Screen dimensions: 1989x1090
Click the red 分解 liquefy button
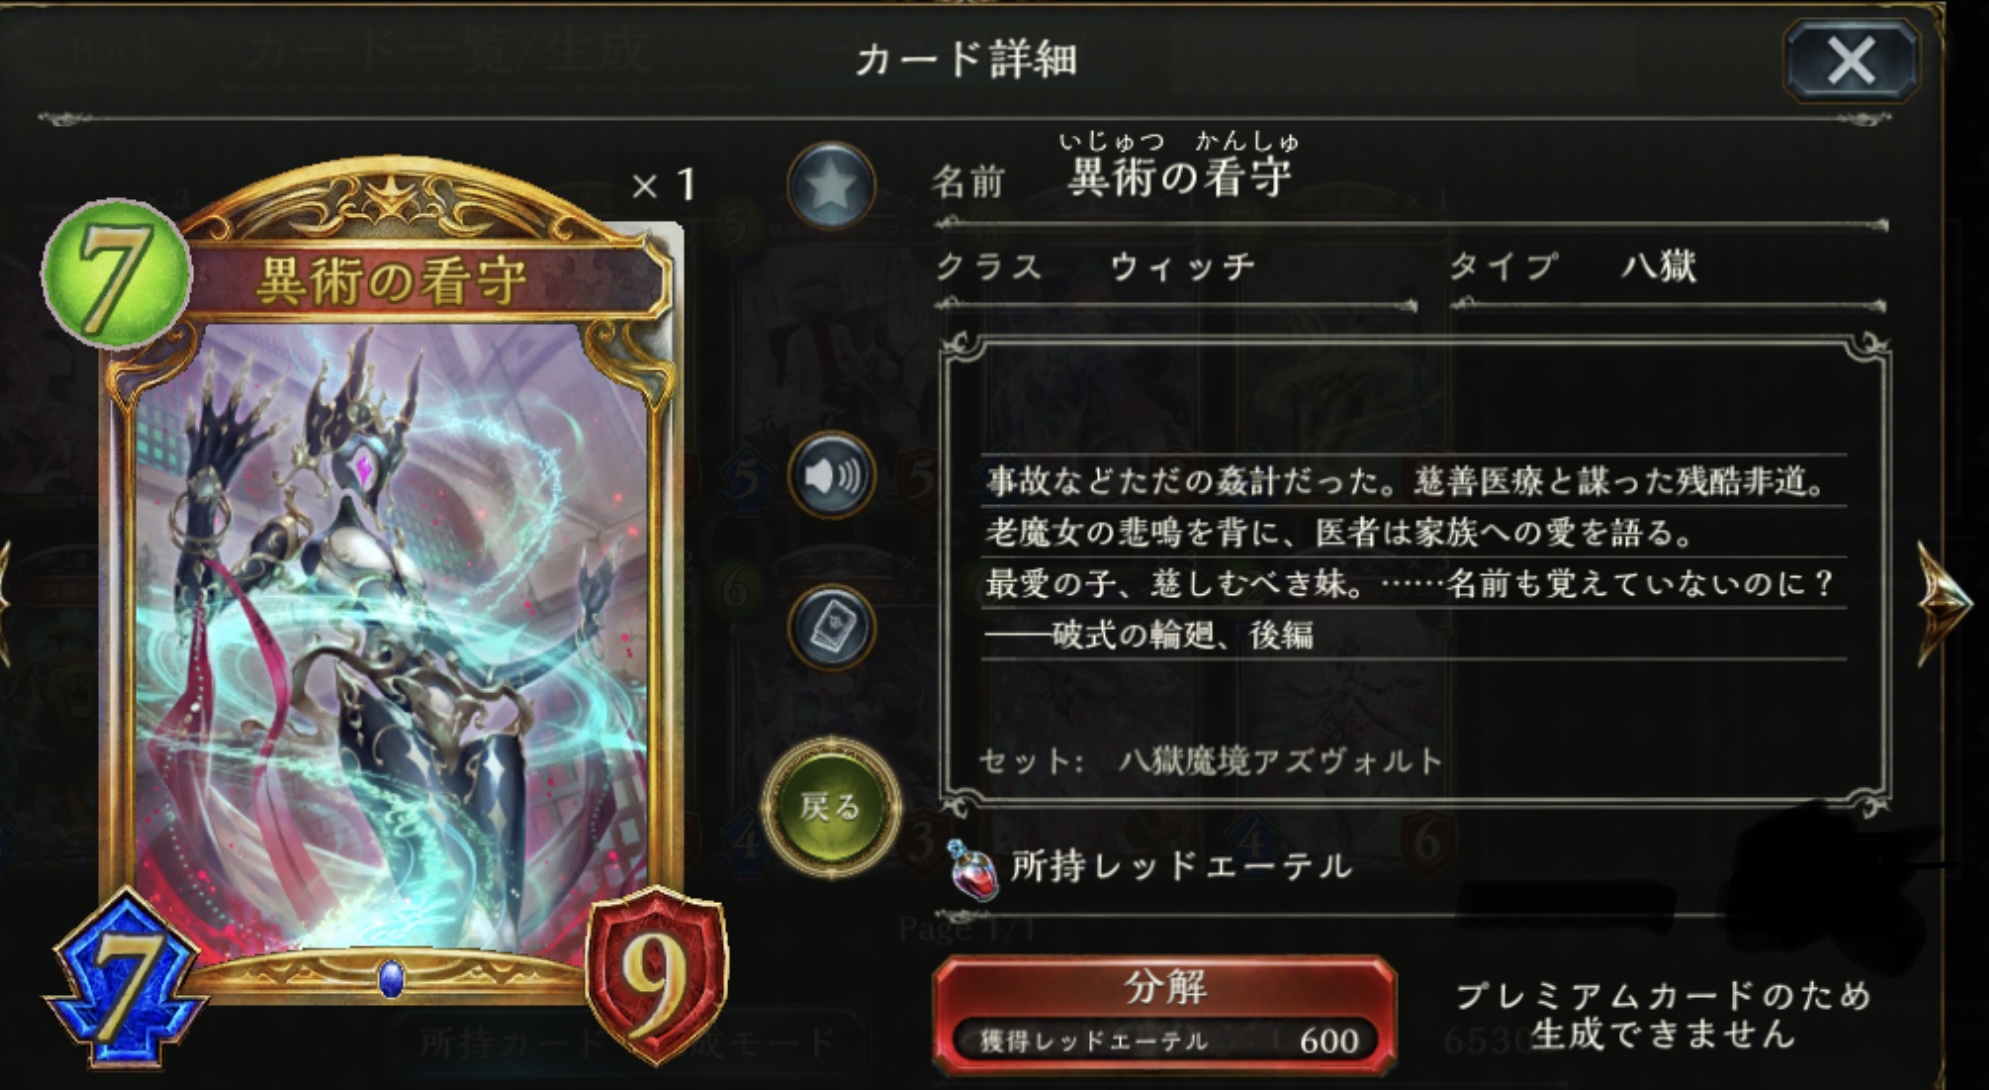click(x=1165, y=1014)
